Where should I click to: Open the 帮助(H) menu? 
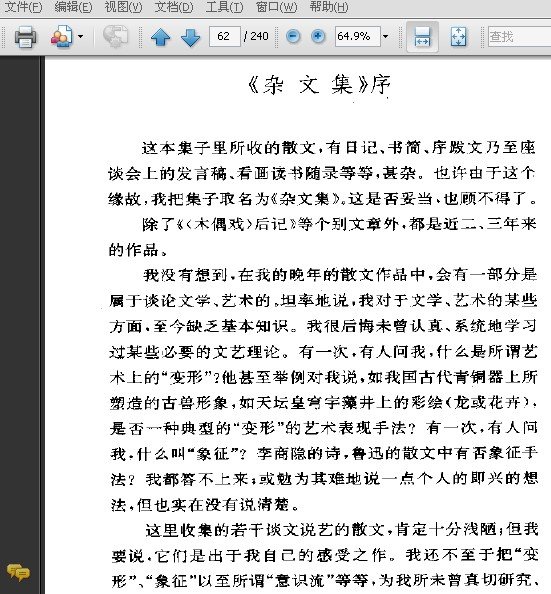click(329, 7)
